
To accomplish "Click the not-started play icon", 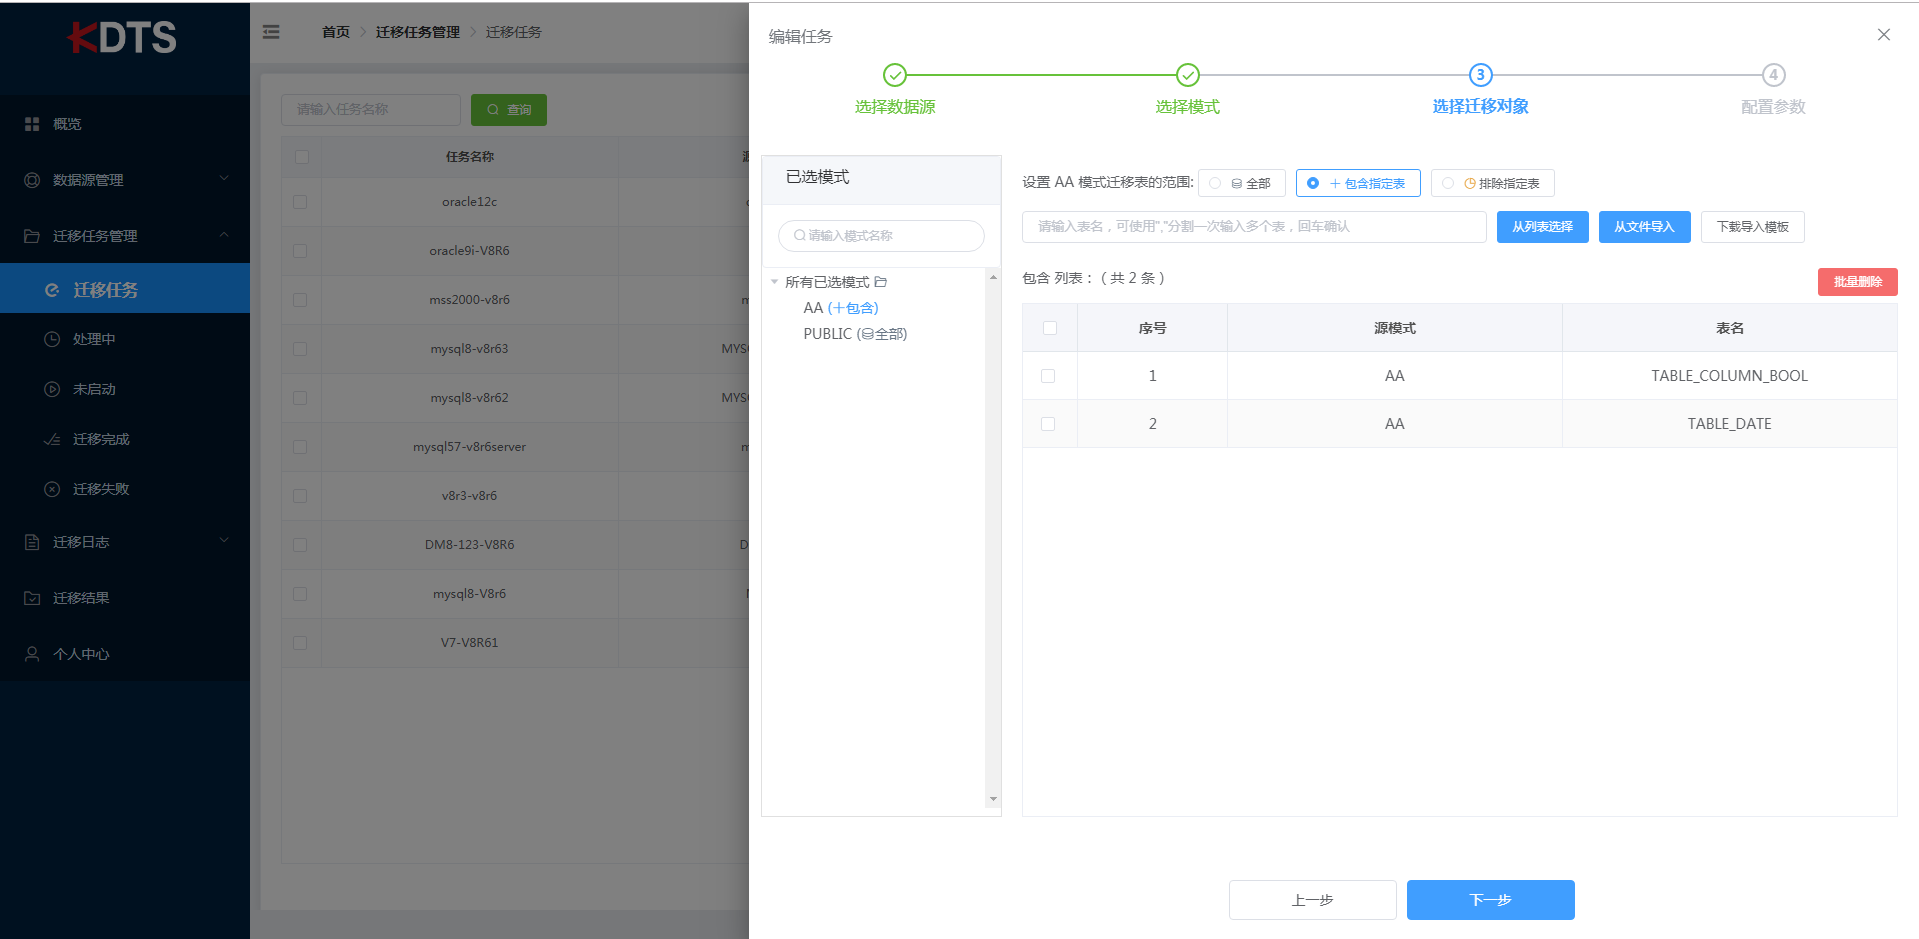I will coord(52,389).
